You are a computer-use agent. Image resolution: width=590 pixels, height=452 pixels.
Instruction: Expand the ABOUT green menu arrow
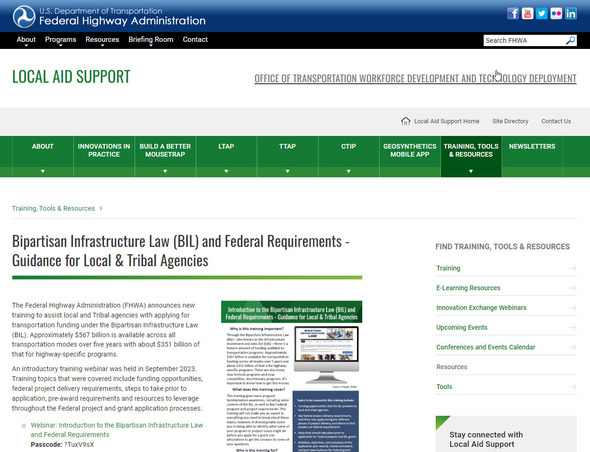click(x=43, y=171)
